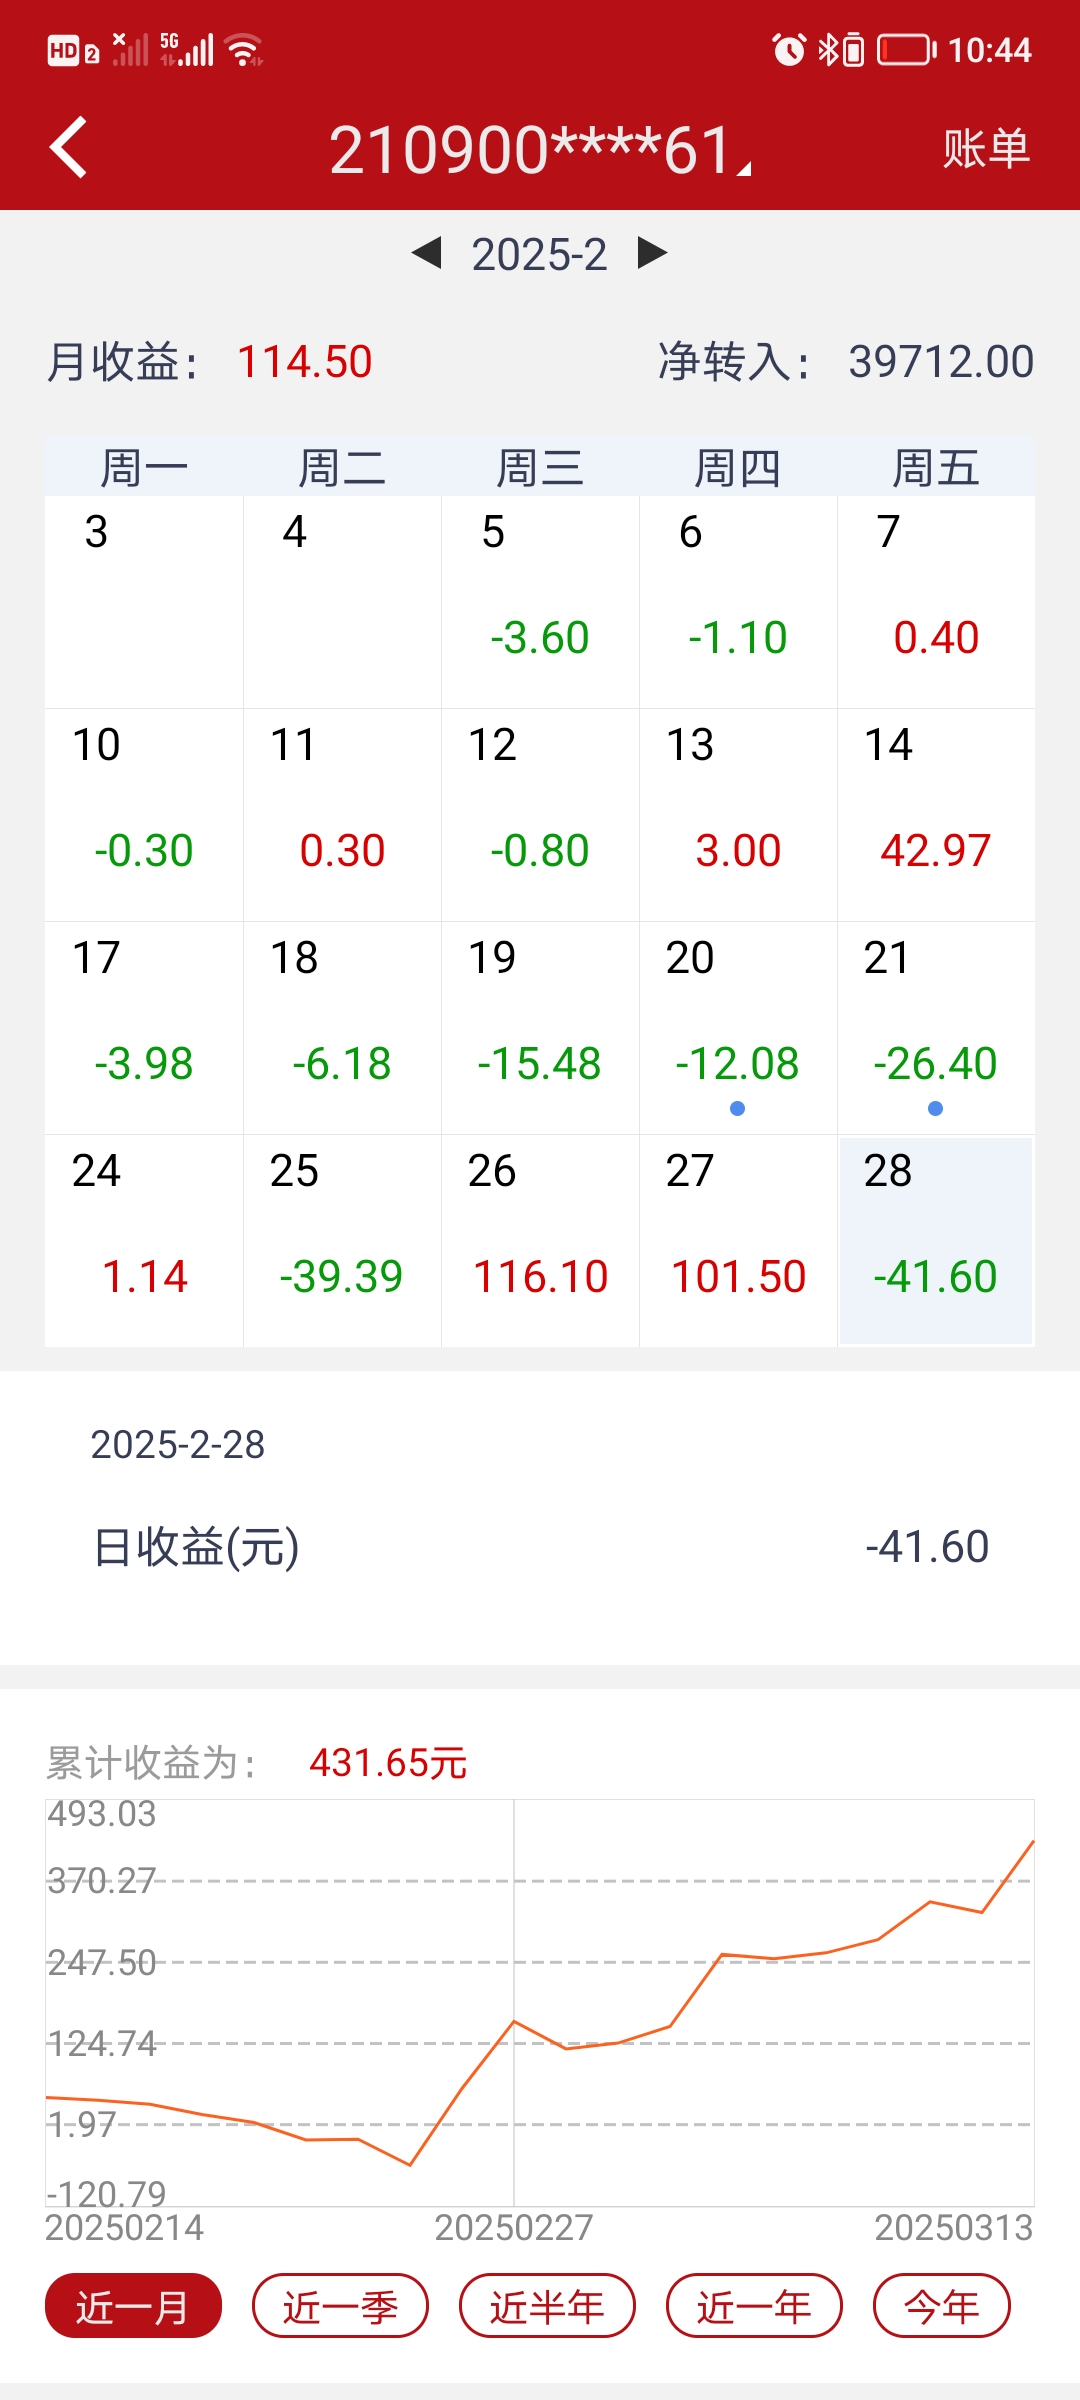Tap the back arrow icon
Viewport: 1080px width, 2400px height.
(x=68, y=148)
